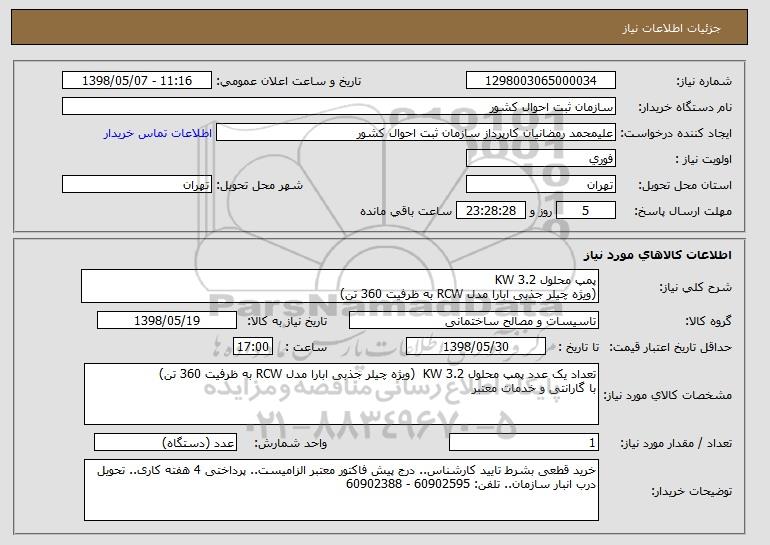Select the remaining days field showing 5

click(x=585, y=211)
